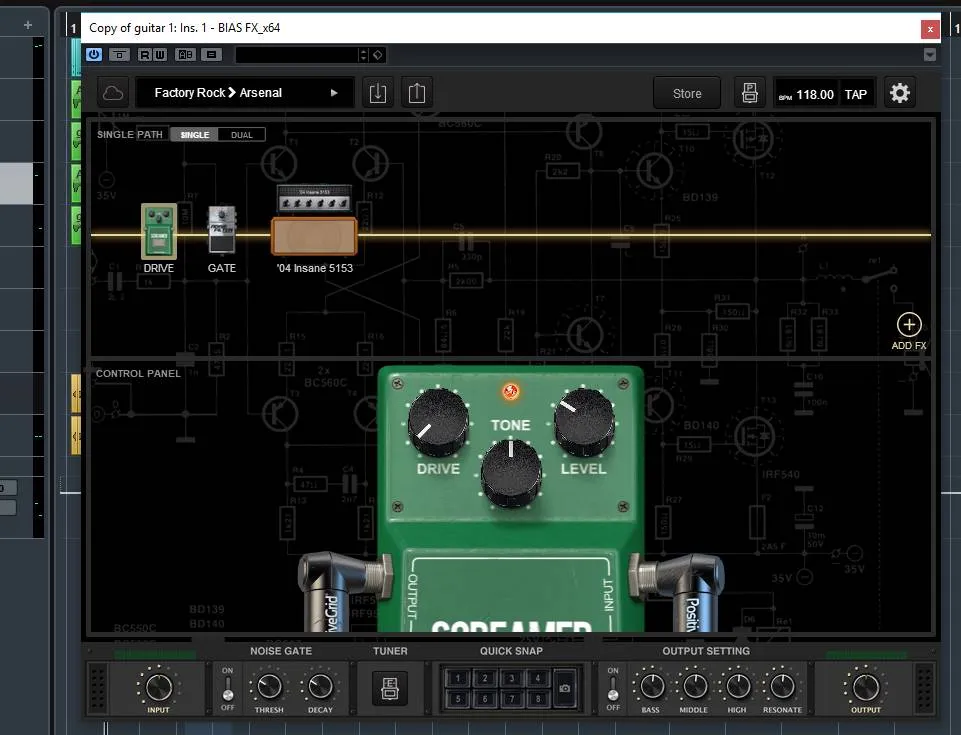Screen dimensions: 961x735
Task: Toggle the plugin power bypass button
Action: click(94, 55)
